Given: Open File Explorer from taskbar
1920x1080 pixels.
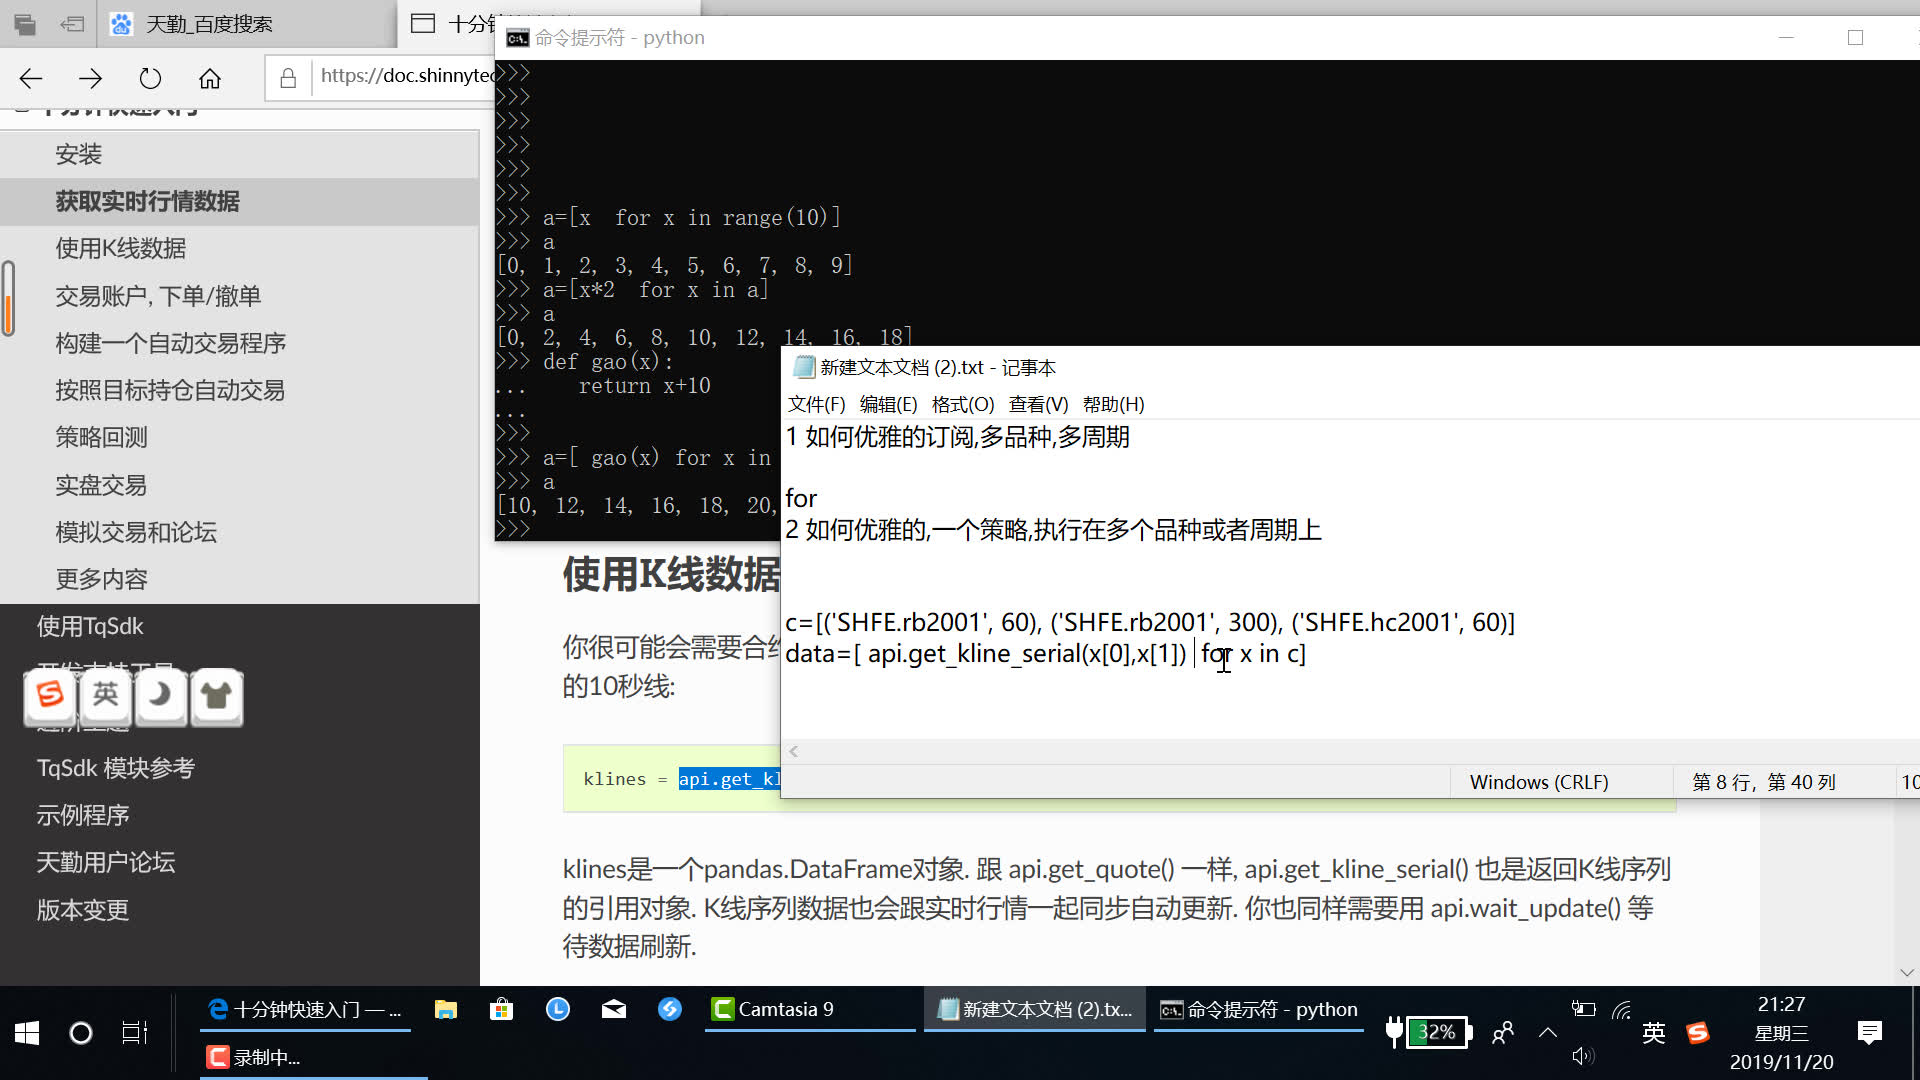Looking at the screenshot, I should tap(446, 1010).
